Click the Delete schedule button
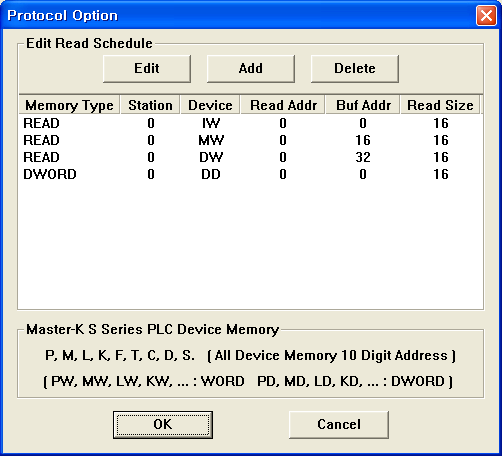This screenshot has width=502, height=456. (355, 69)
